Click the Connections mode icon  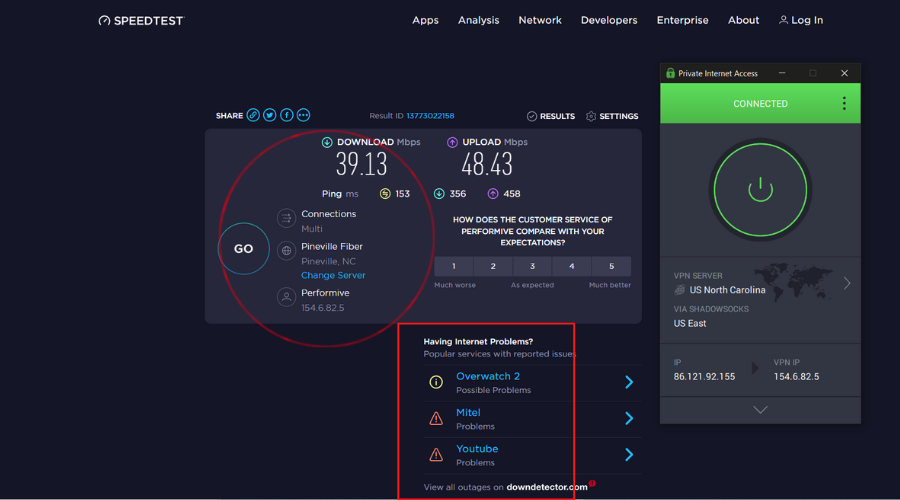point(286,218)
